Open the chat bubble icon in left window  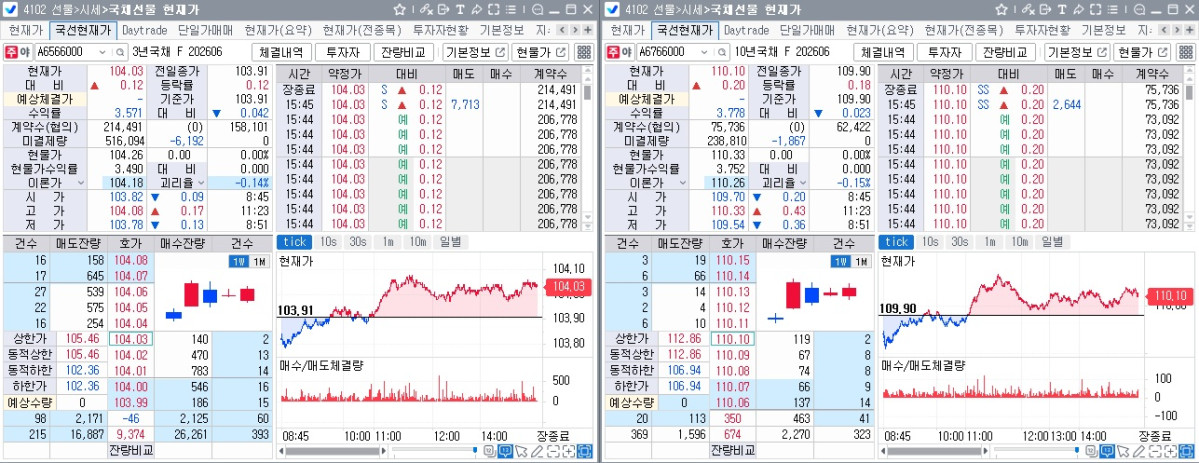pos(538,10)
